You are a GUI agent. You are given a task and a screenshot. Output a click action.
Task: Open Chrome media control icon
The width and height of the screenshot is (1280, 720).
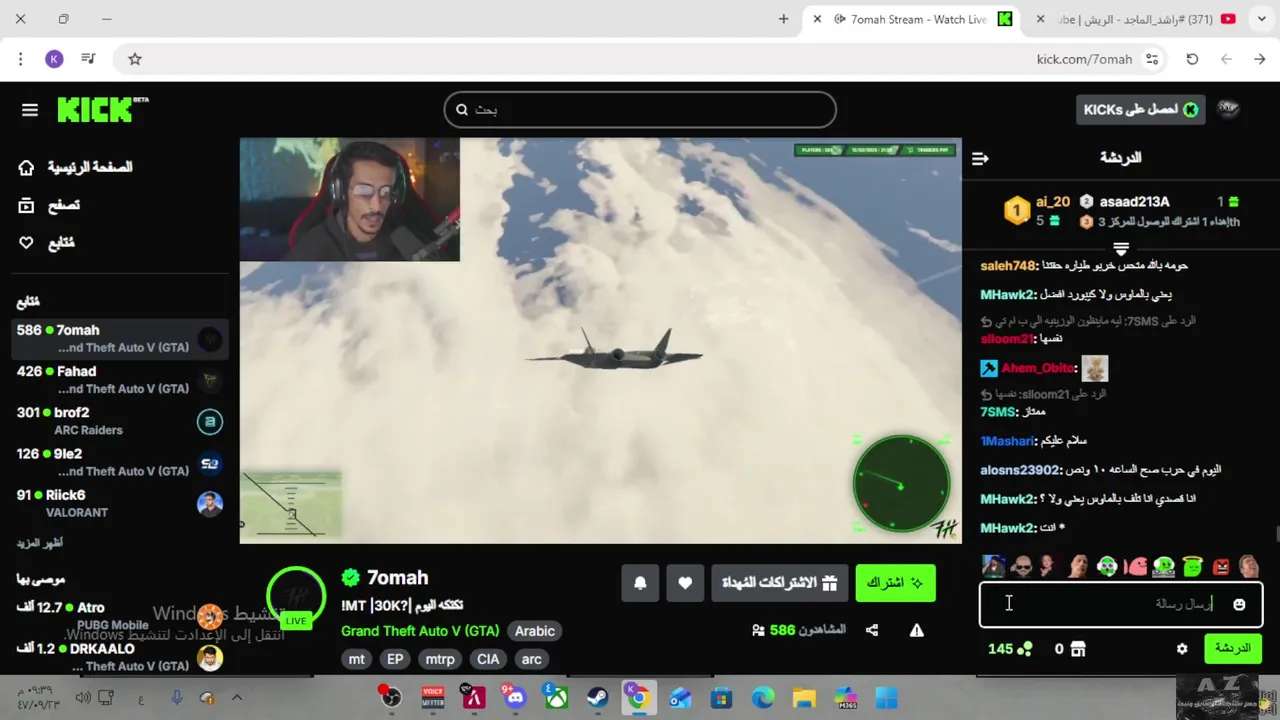pyautogui.click(x=88, y=59)
